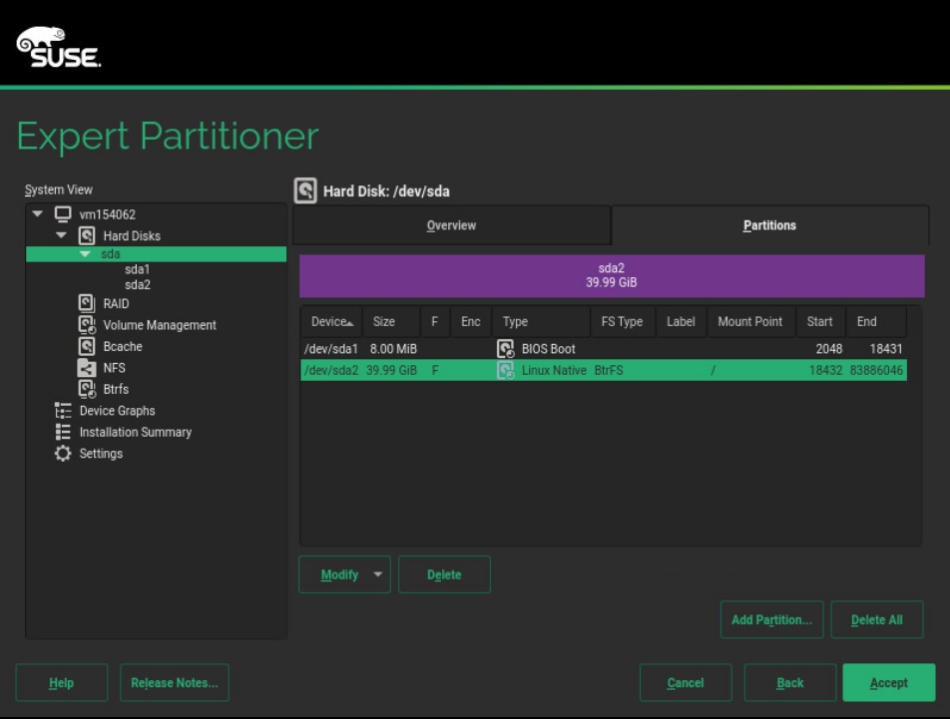Select sda1 in the System View tree
This screenshot has width=950, height=719.
tap(137, 270)
